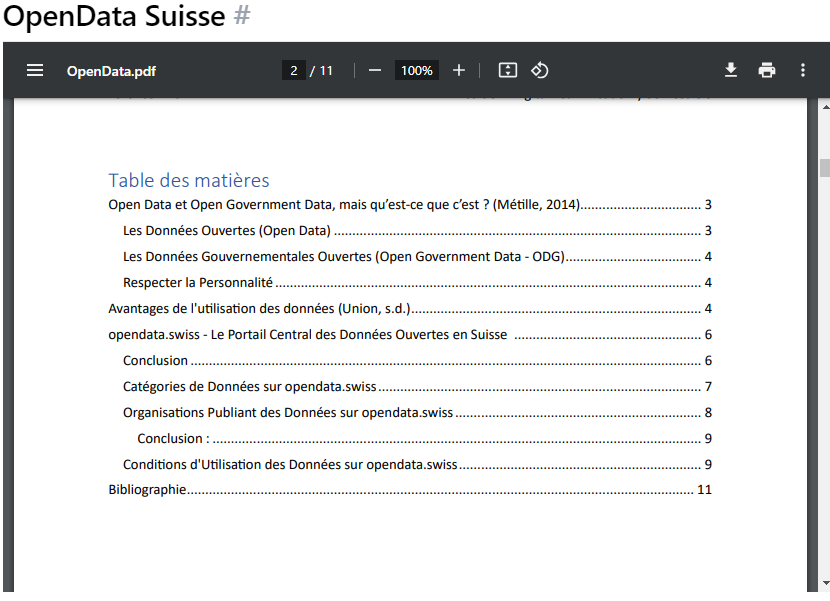
Task: Open Conditions d'Utilisation des Données section
Action: 289,464
